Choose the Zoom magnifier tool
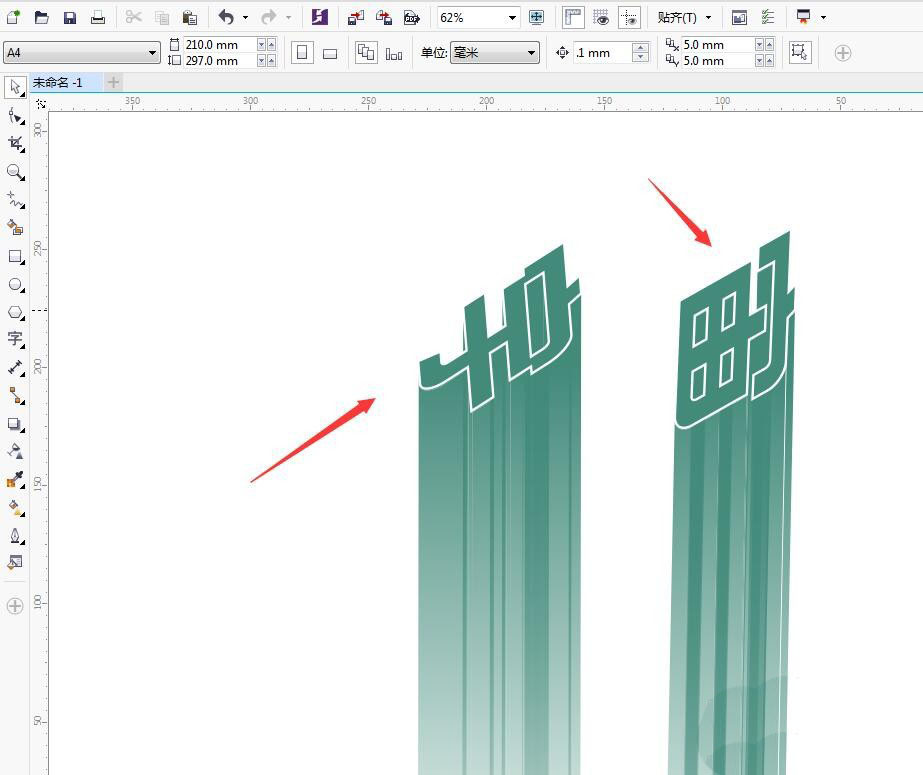923x775 pixels. pos(15,172)
